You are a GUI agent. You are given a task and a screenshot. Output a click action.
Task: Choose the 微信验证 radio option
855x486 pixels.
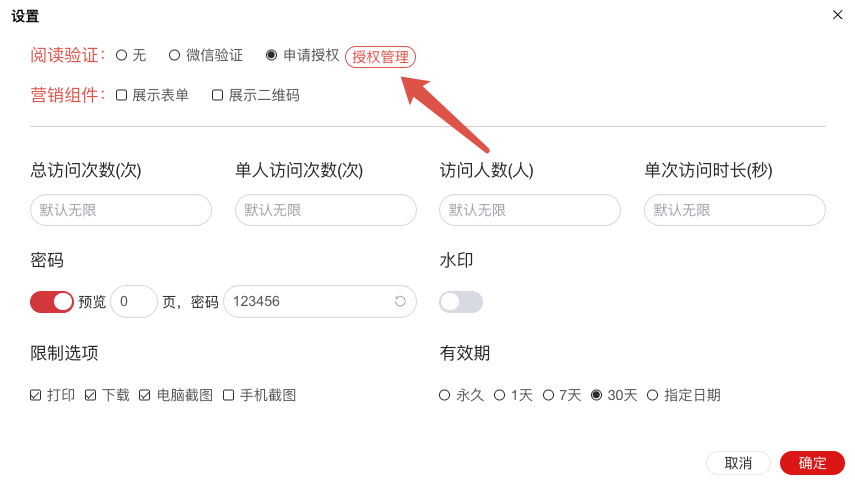click(x=175, y=55)
